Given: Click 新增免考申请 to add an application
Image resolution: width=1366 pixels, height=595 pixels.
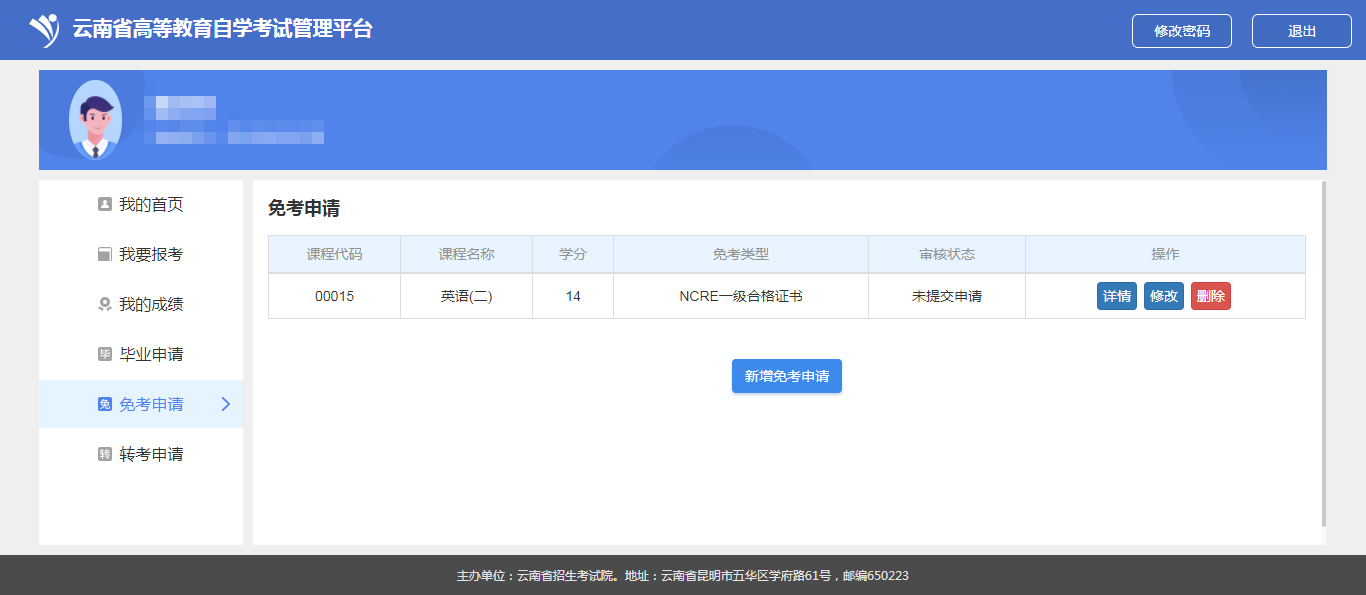Looking at the screenshot, I should point(786,376).
